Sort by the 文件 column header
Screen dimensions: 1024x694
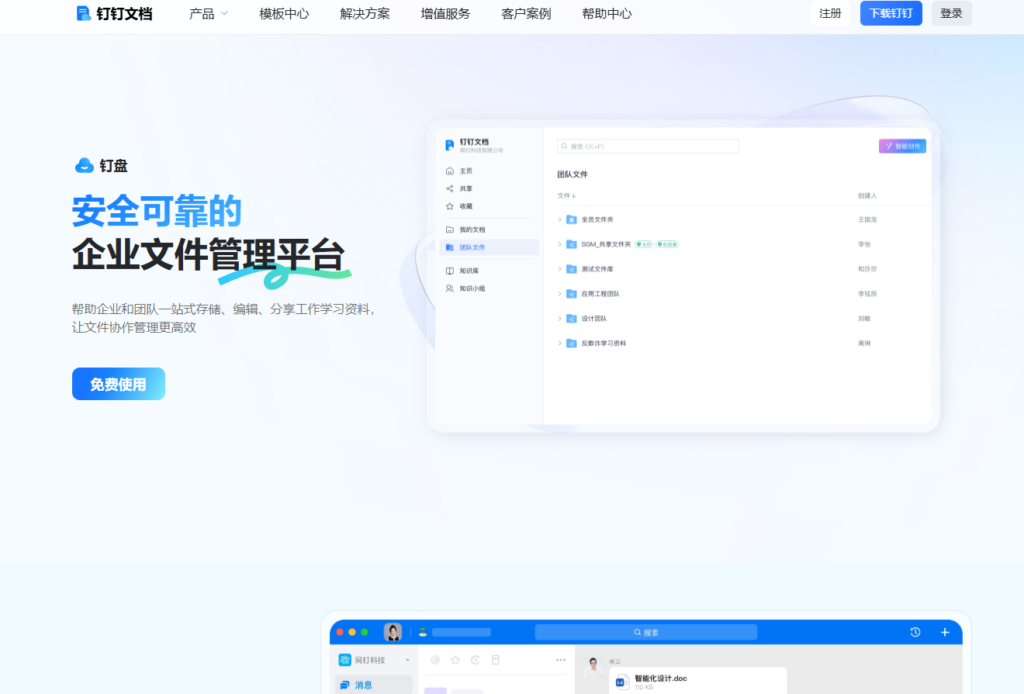(x=566, y=196)
